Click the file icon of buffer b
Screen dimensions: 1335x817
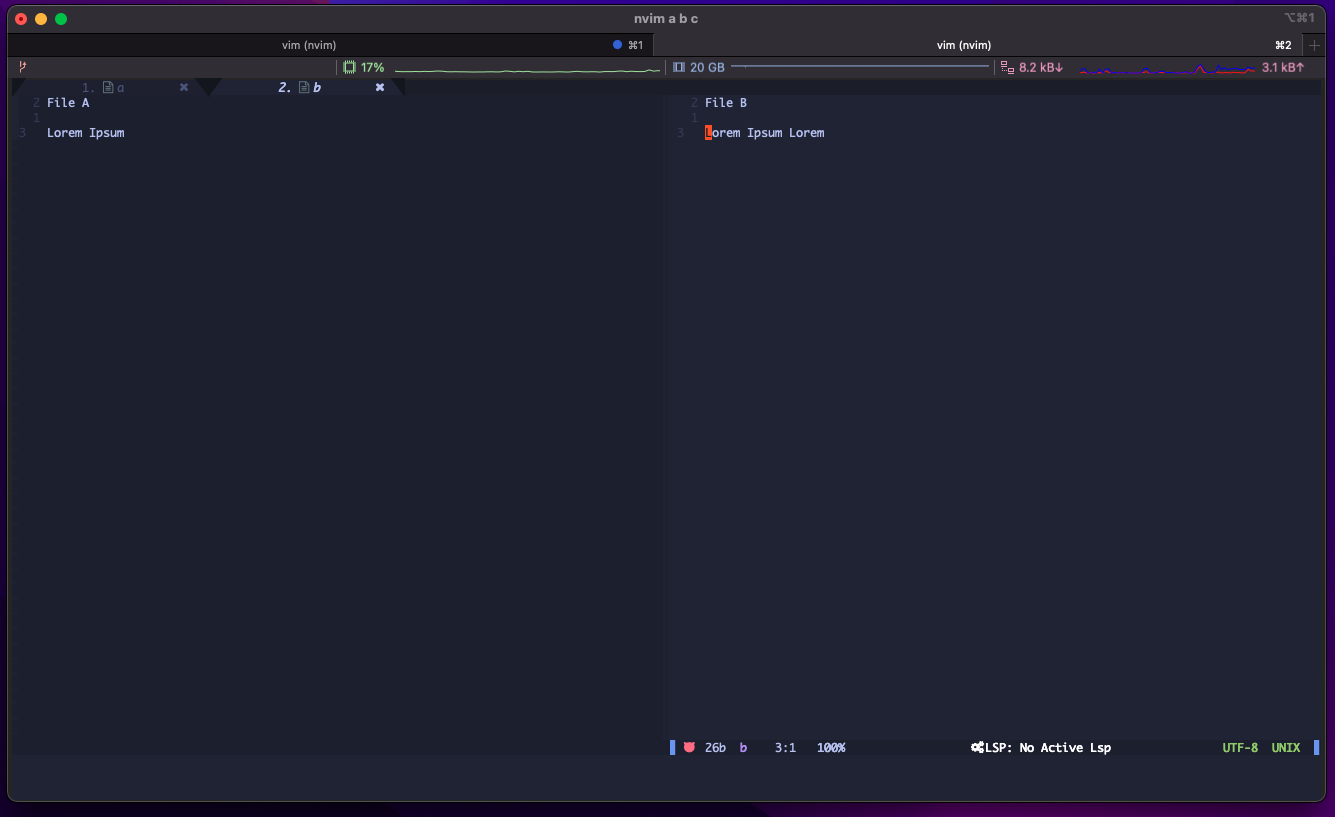coord(304,88)
